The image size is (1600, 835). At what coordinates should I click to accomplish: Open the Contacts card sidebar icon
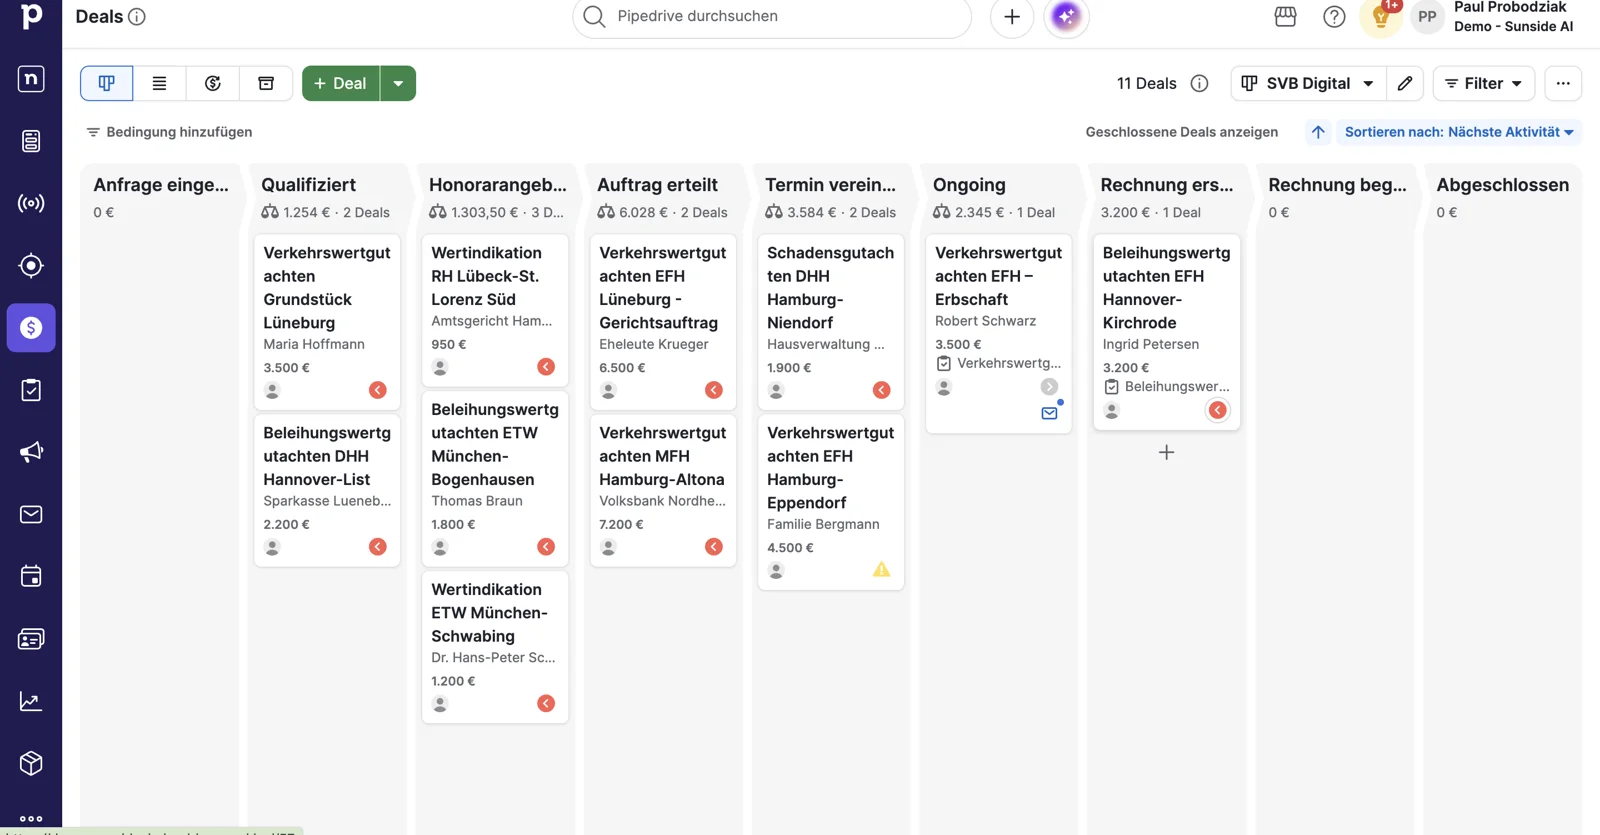point(31,639)
